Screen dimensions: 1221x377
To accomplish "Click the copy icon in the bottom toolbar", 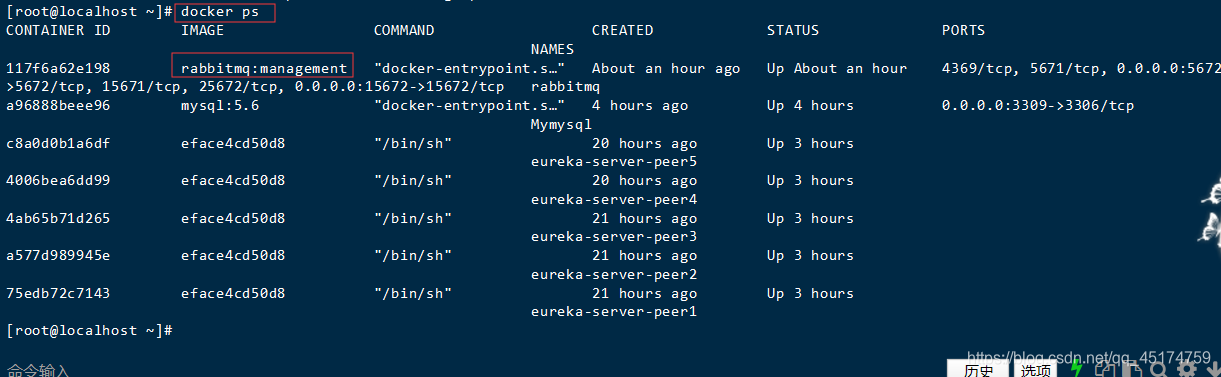I will (1106, 369).
